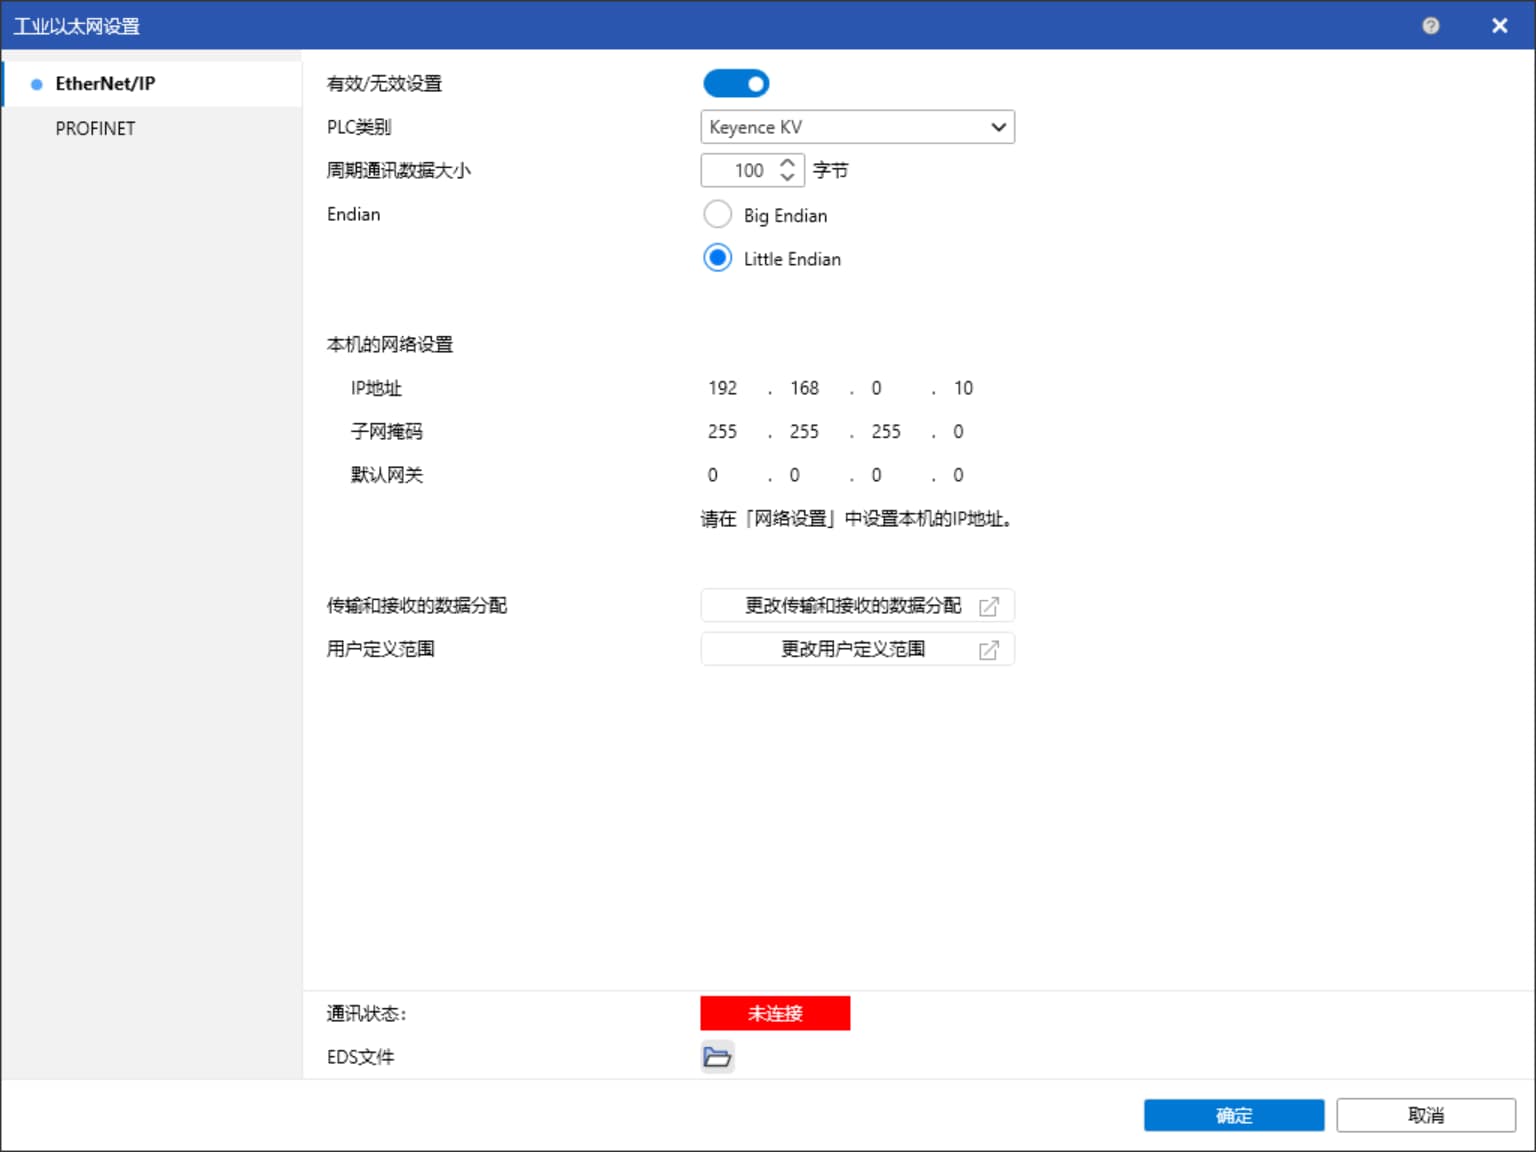Click the help question mark icon
The image size is (1536, 1152).
(1430, 26)
